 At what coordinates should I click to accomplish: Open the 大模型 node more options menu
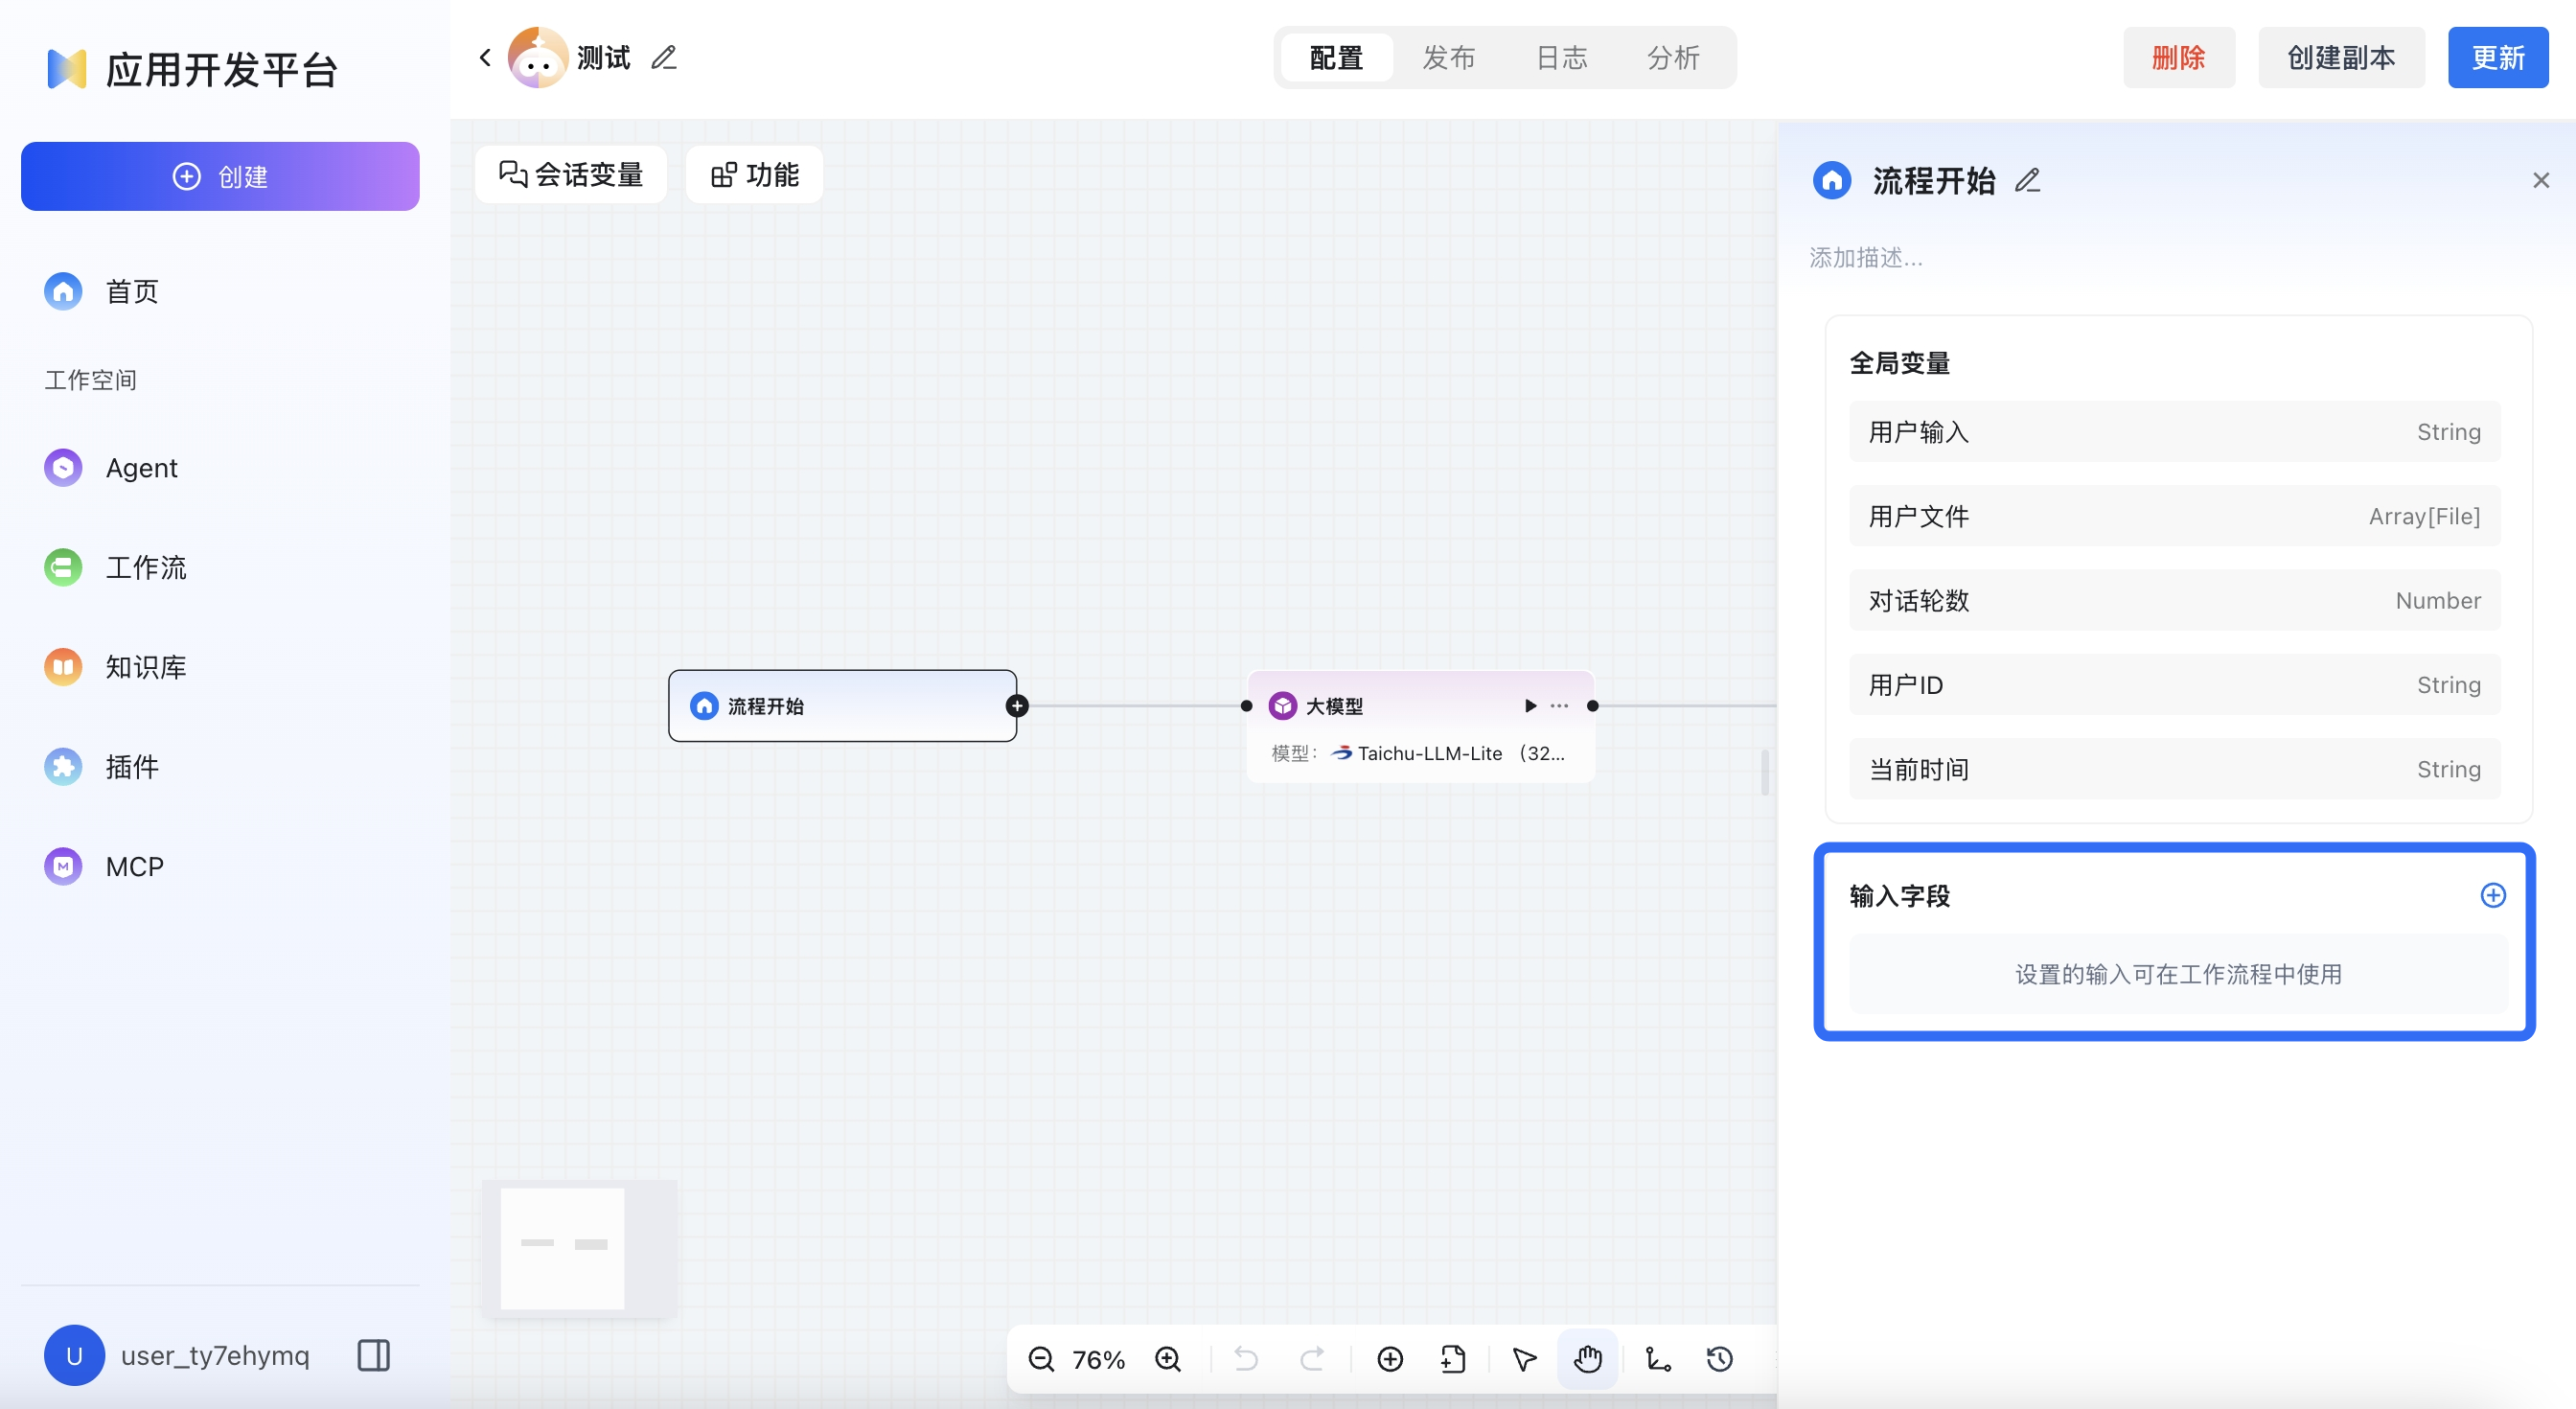coord(1559,706)
